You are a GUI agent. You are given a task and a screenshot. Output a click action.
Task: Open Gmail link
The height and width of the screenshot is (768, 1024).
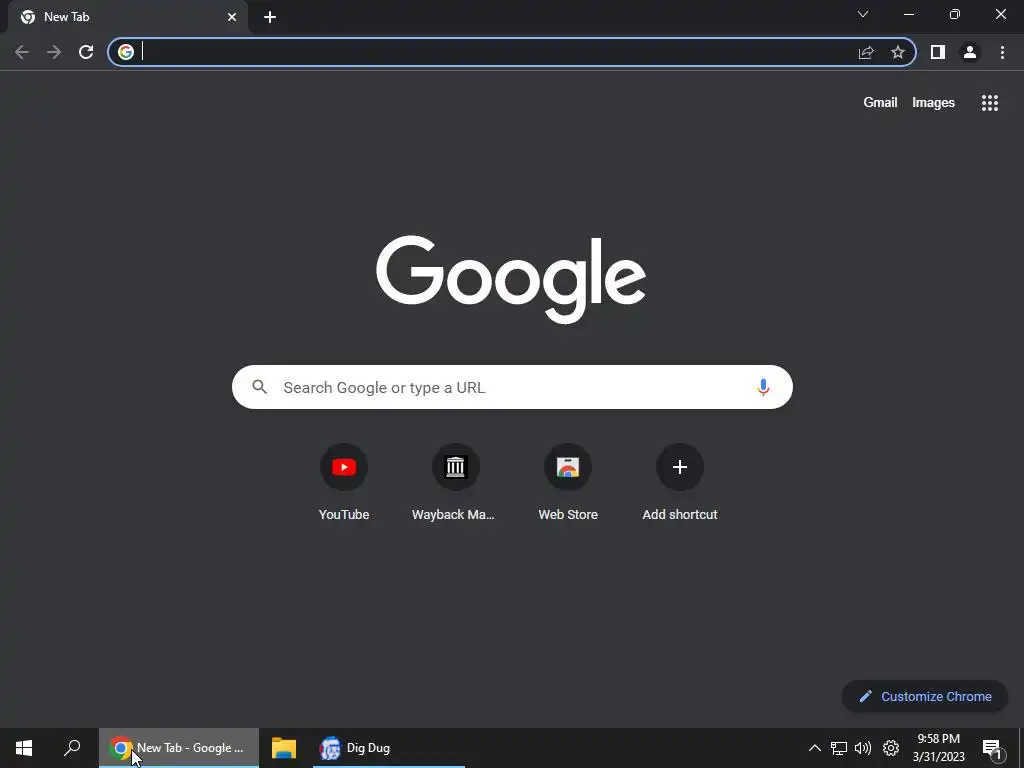(x=880, y=103)
